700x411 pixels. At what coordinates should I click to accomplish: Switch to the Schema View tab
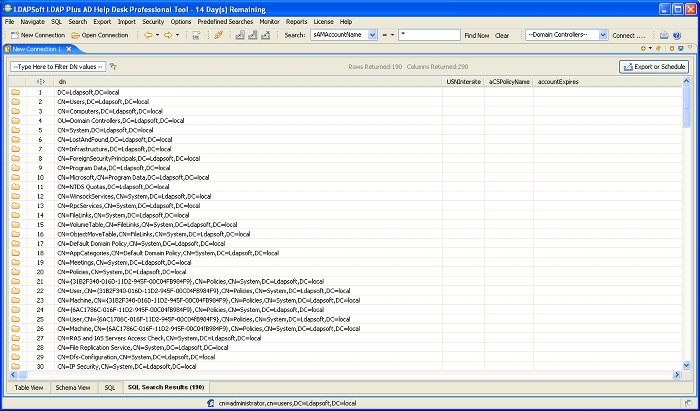72,386
